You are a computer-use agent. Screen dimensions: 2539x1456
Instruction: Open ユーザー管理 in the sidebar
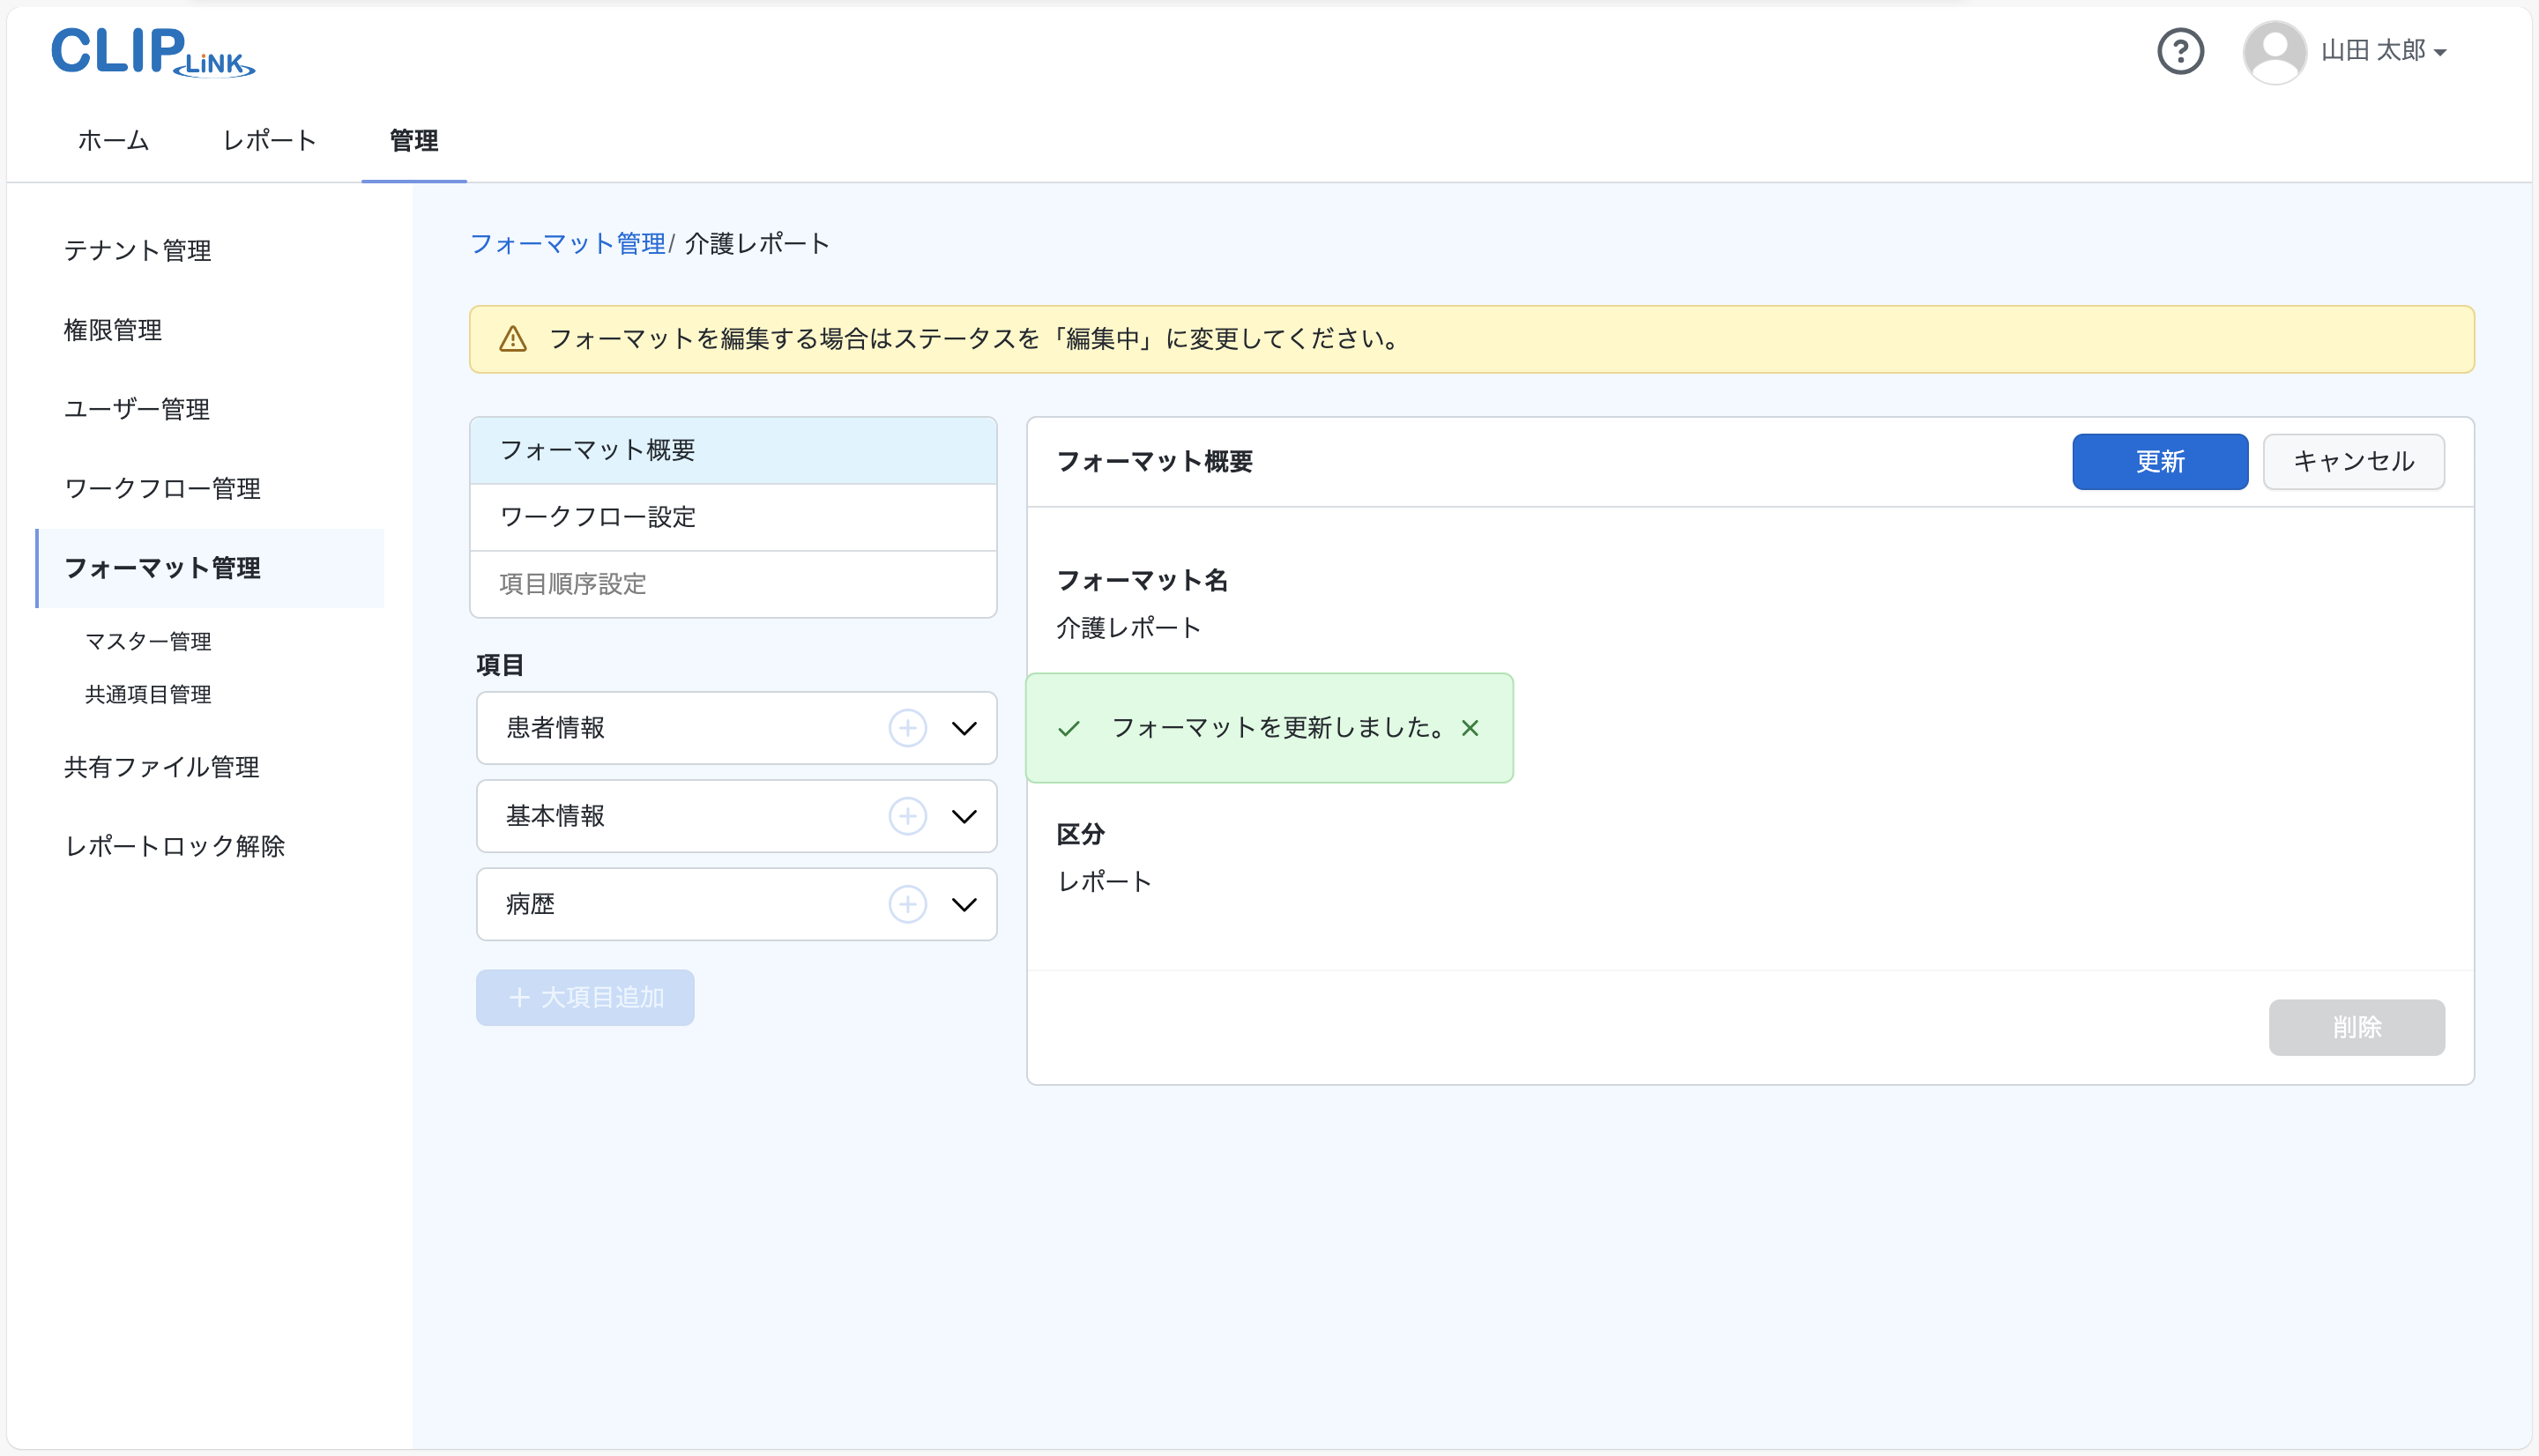(137, 409)
